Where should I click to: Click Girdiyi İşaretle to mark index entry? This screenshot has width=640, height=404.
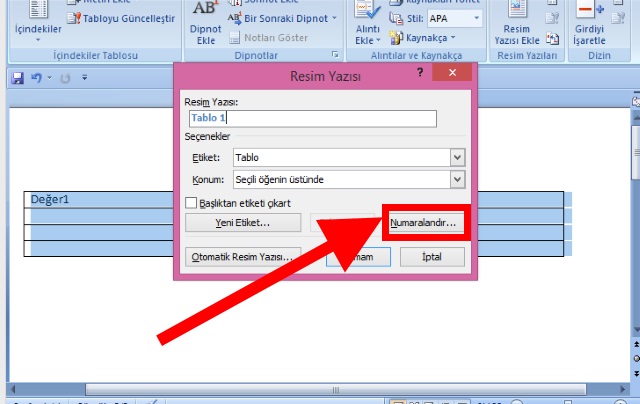(x=589, y=24)
